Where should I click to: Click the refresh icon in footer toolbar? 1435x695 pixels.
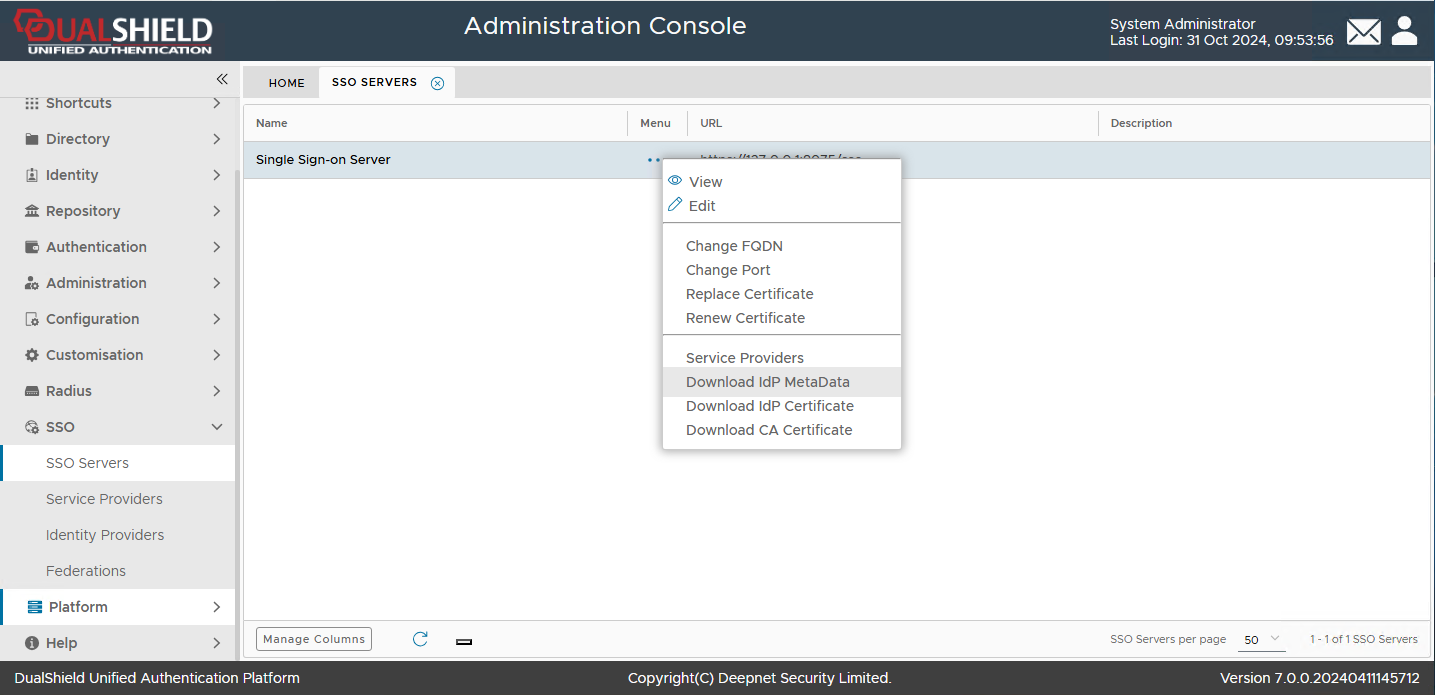420,639
